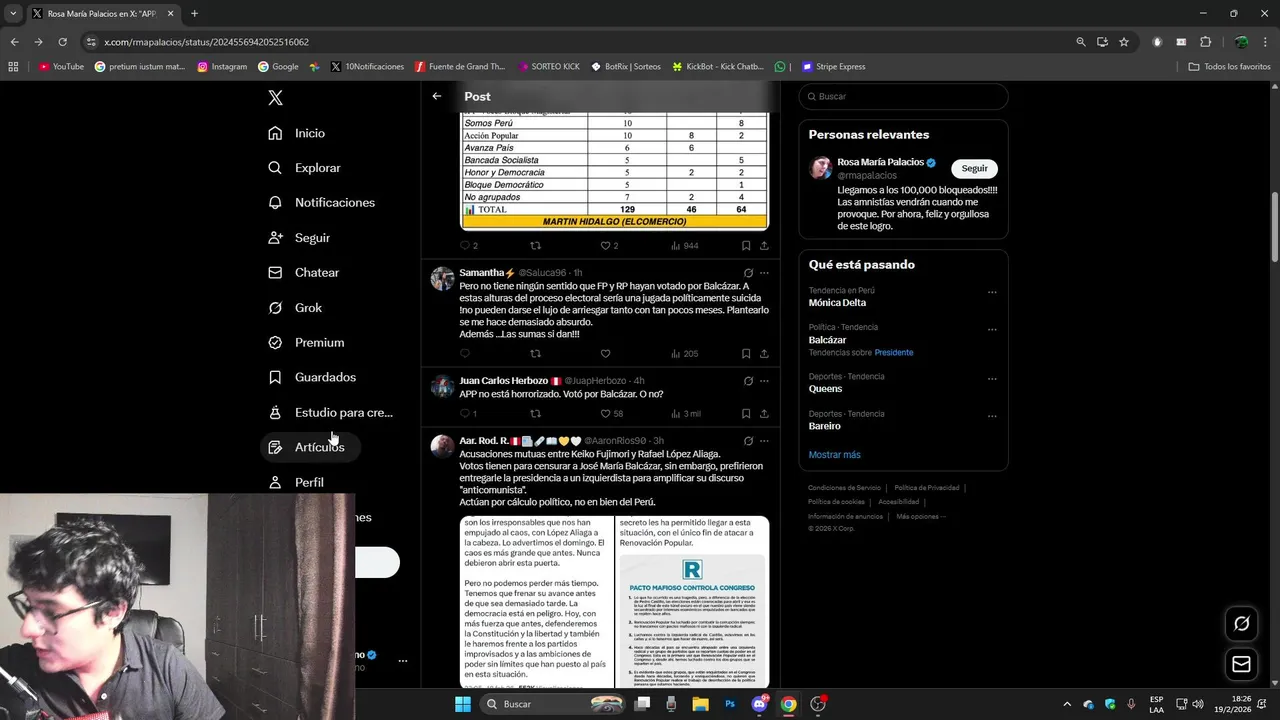The image size is (1280, 720).
Task: Open the Windows Start menu
Action: pyautogui.click(x=462, y=704)
